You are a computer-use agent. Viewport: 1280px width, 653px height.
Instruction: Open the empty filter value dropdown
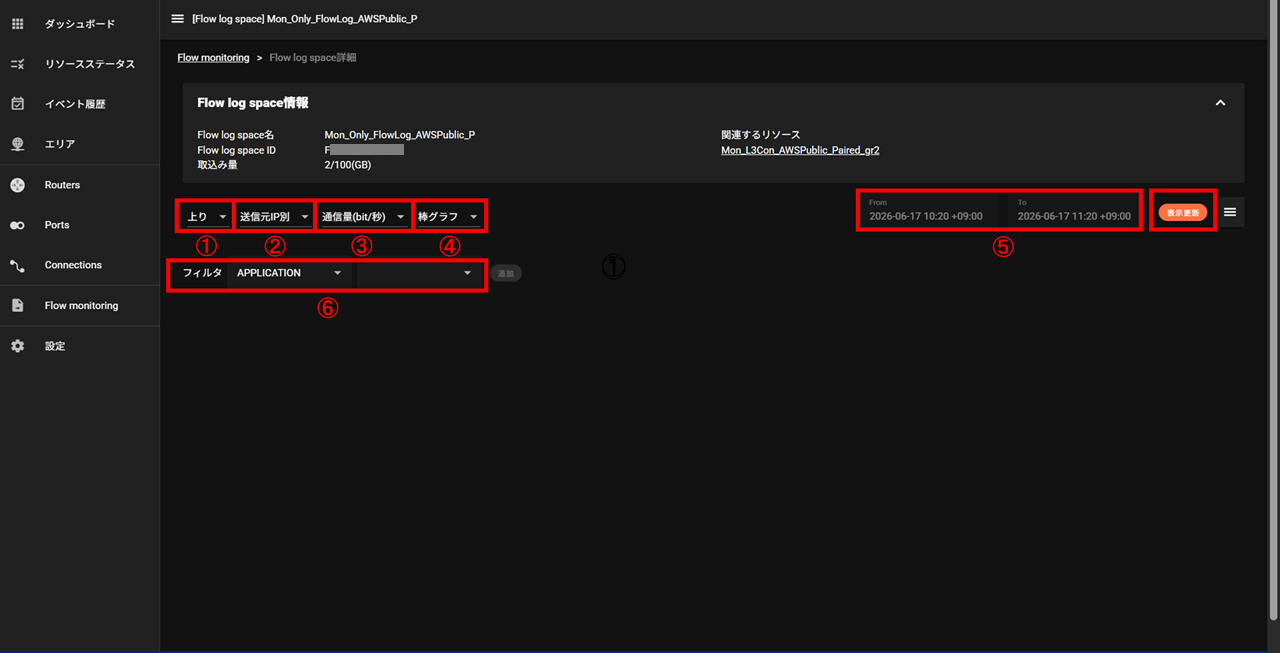click(418, 273)
